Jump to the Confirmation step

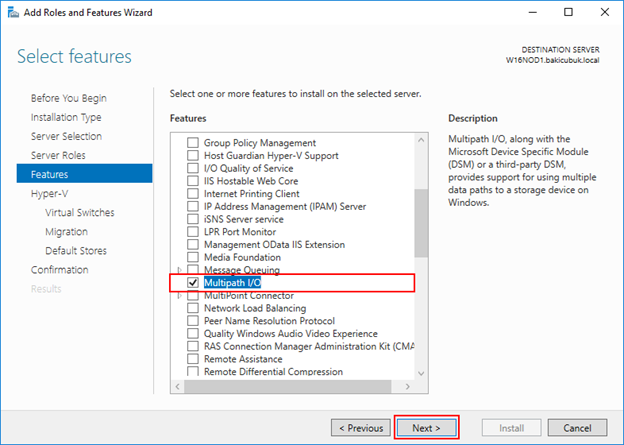[x=60, y=270]
